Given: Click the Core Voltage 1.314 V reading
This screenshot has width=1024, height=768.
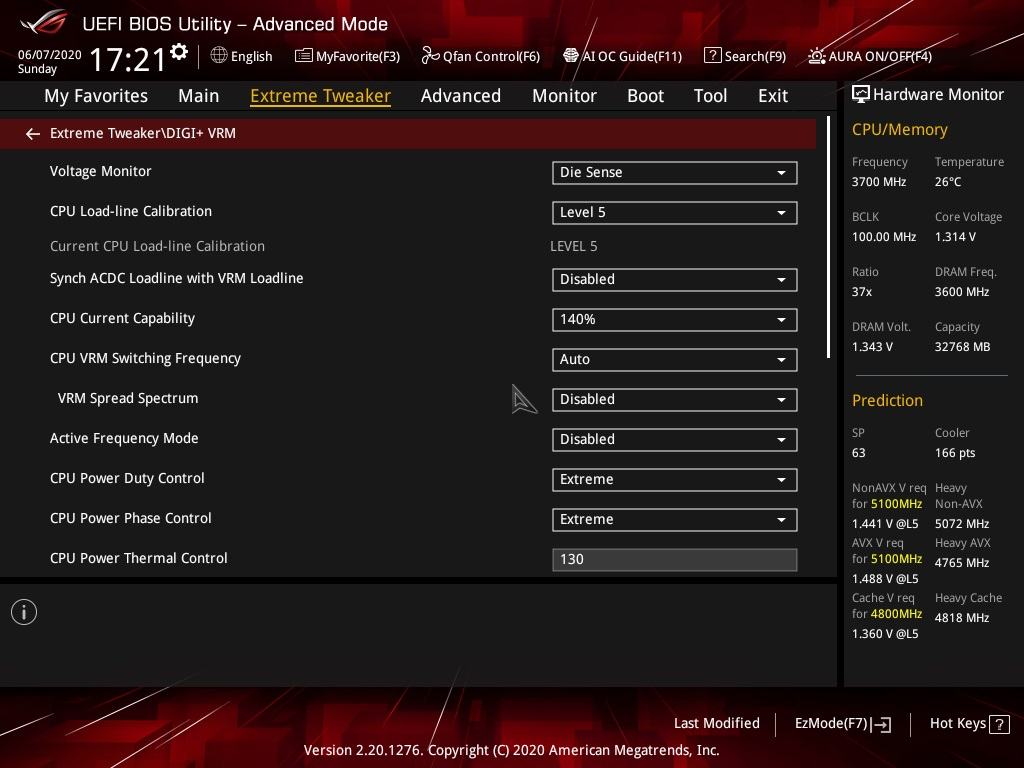Looking at the screenshot, I should click(955, 236).
